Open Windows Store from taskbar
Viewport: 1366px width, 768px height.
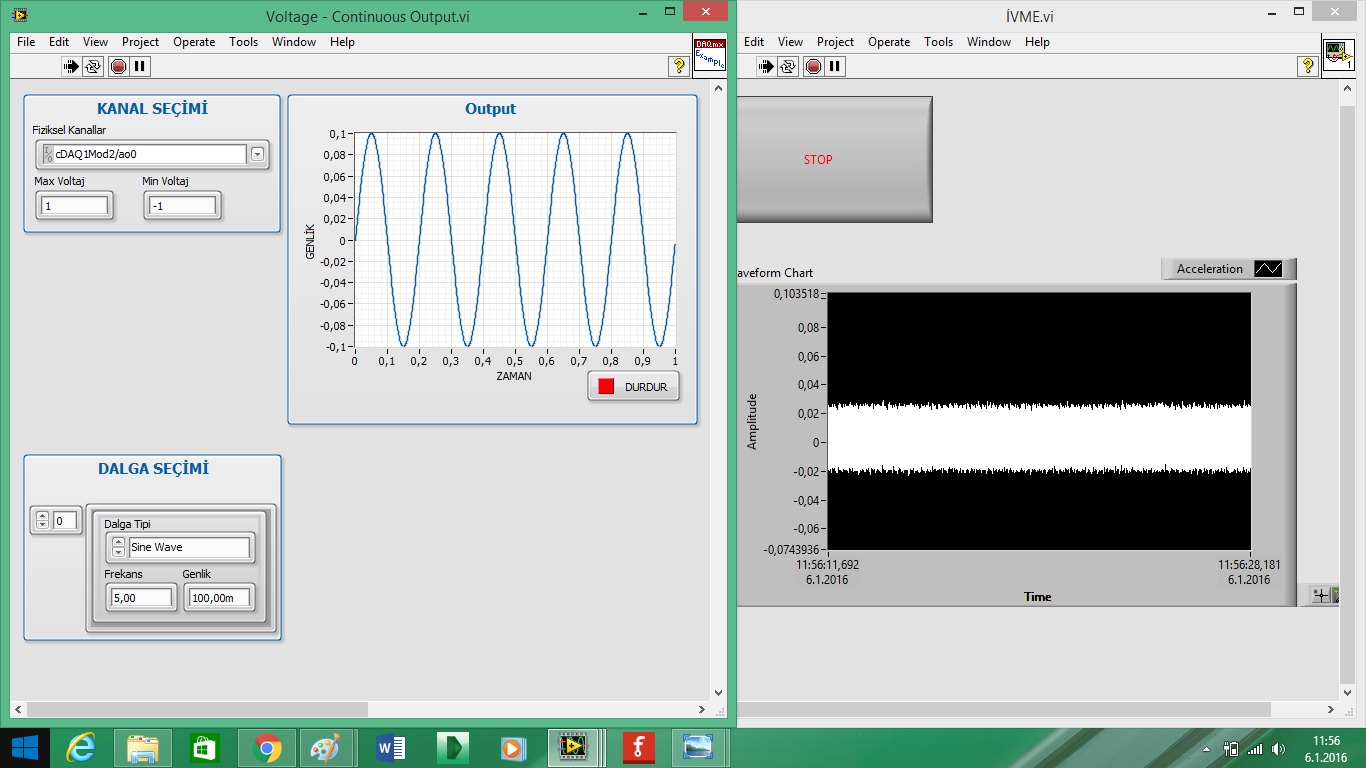(205, 748)
